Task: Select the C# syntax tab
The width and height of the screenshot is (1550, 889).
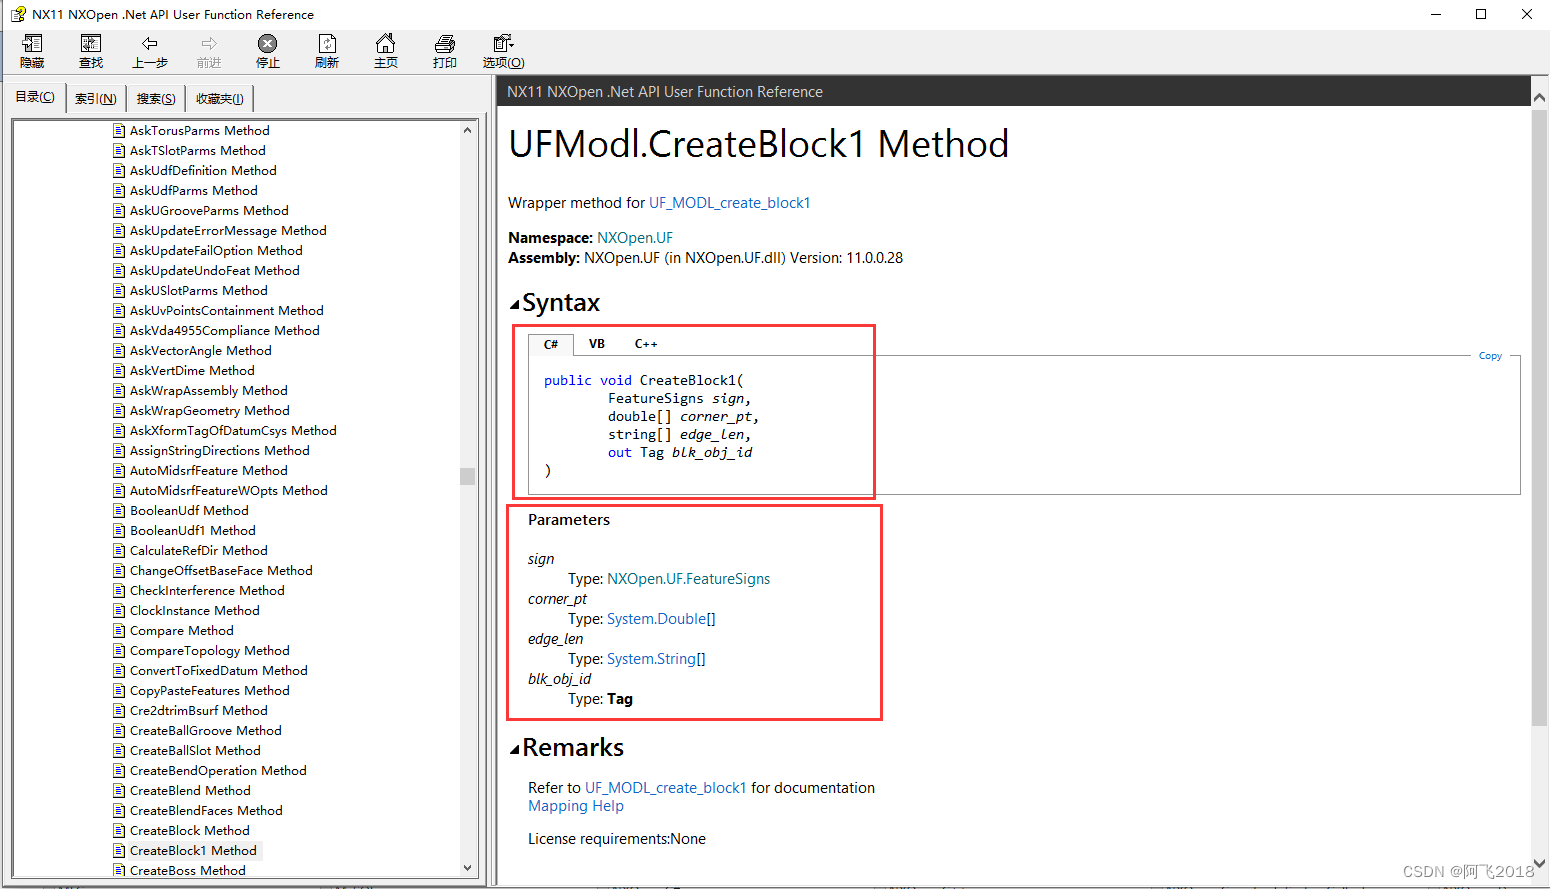Action: (551, 344)
